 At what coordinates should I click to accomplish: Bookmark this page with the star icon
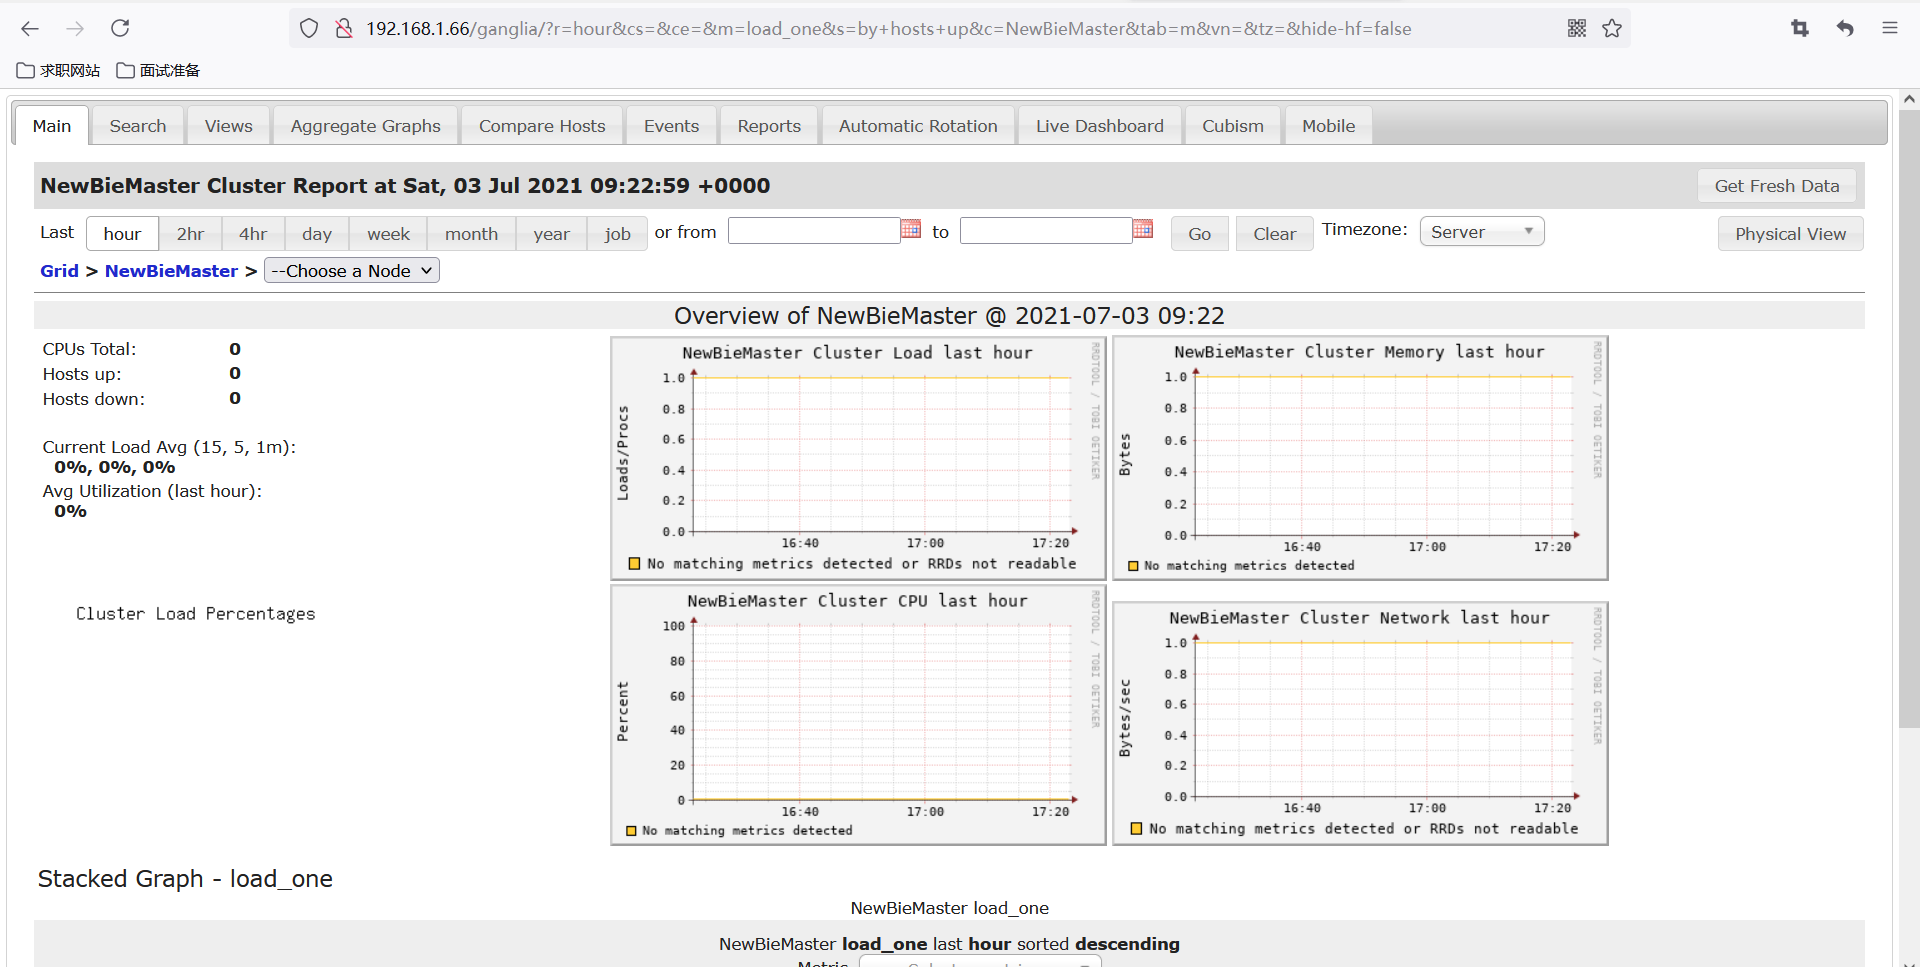1612,29
